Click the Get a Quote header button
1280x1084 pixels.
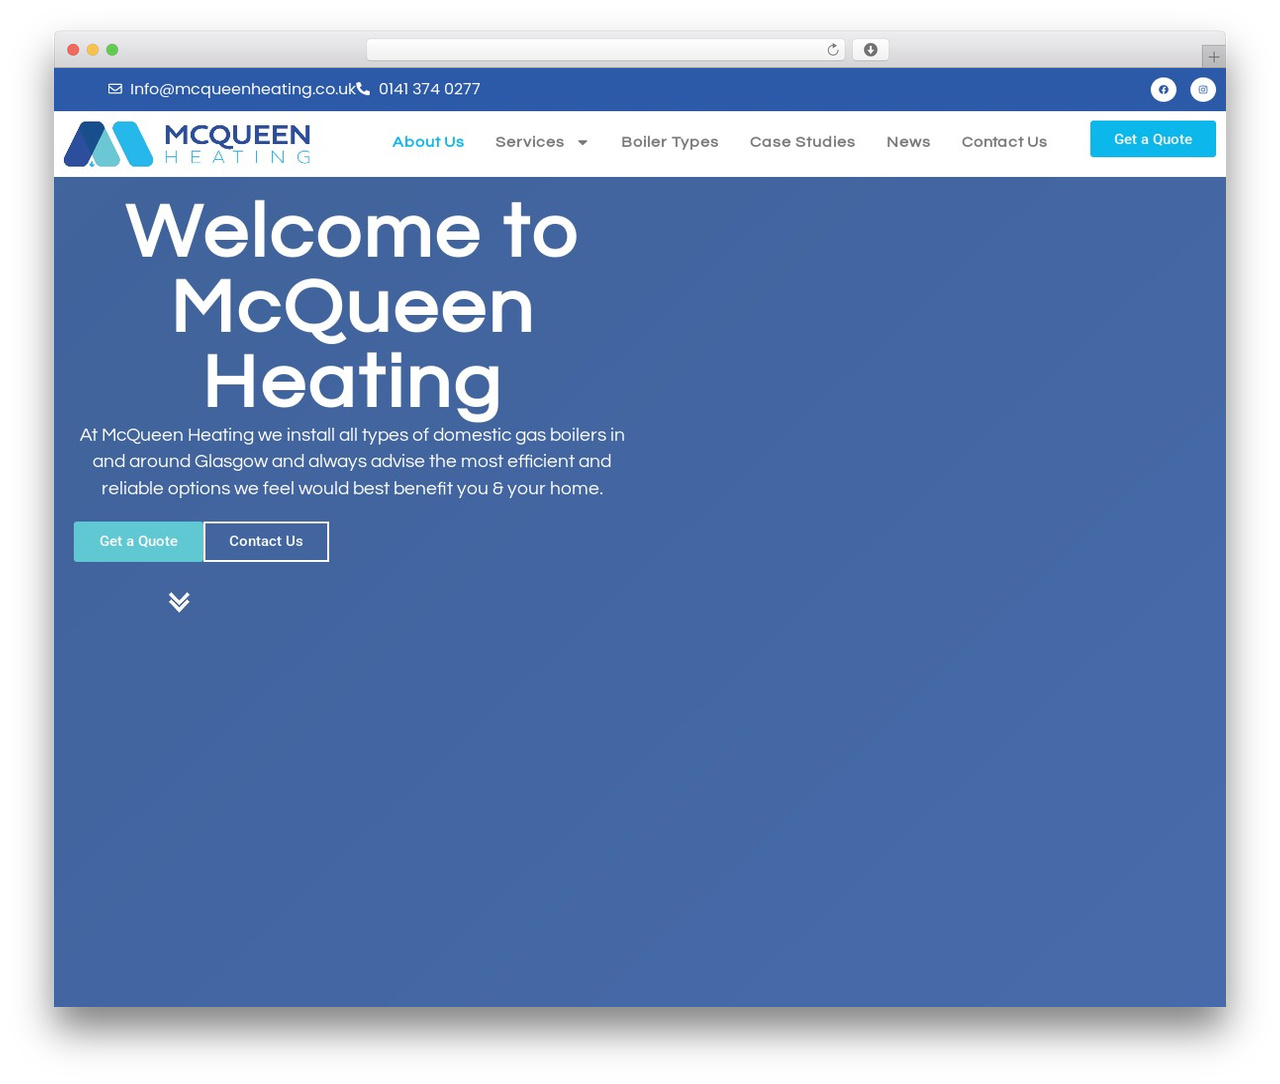point(1153,139)
